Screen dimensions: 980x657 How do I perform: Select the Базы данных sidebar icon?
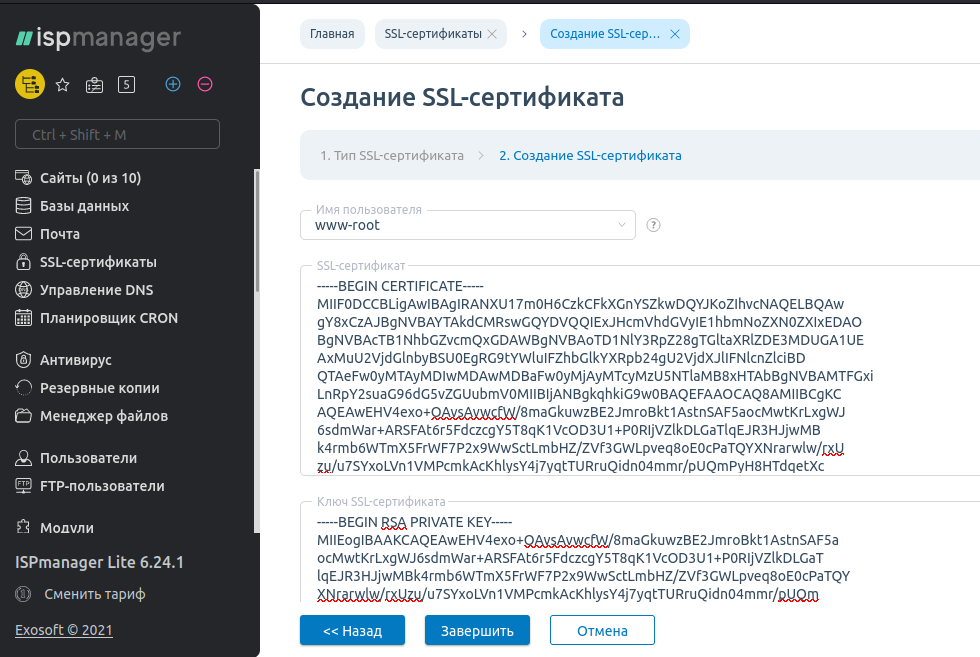22,206
